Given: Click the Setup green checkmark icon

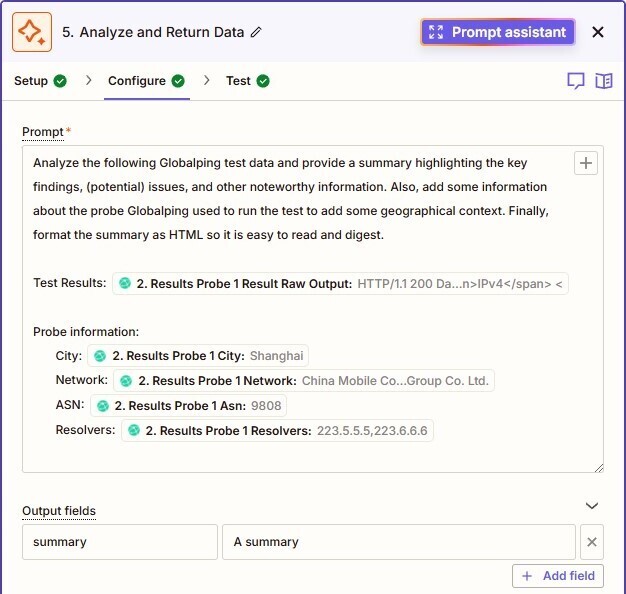Looking at the screenshot, I should pyautogui.click(x=60, y=81).
